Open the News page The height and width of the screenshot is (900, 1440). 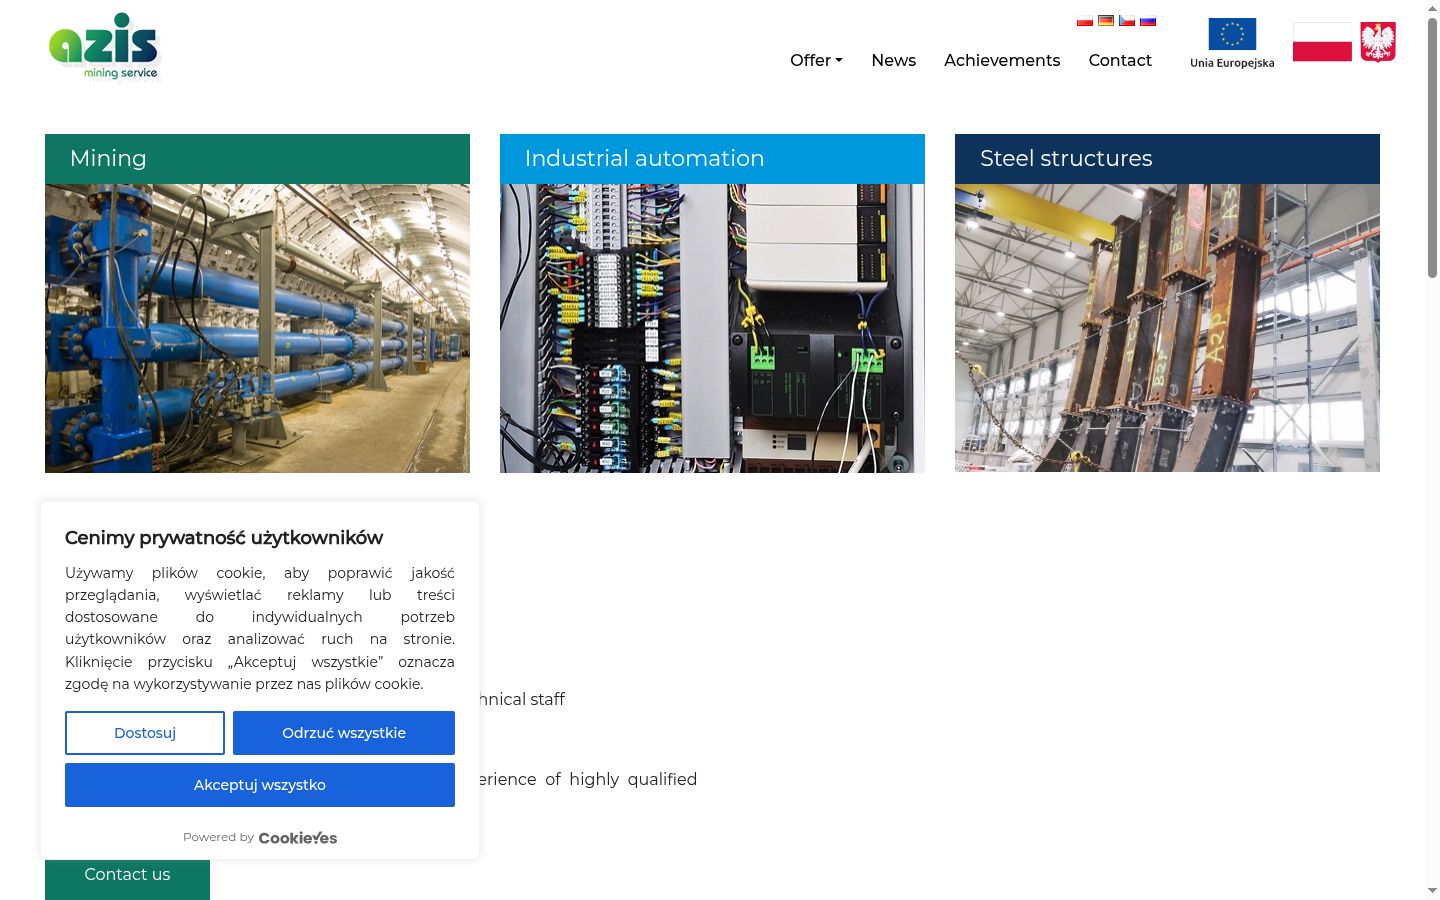coord(893,60)
